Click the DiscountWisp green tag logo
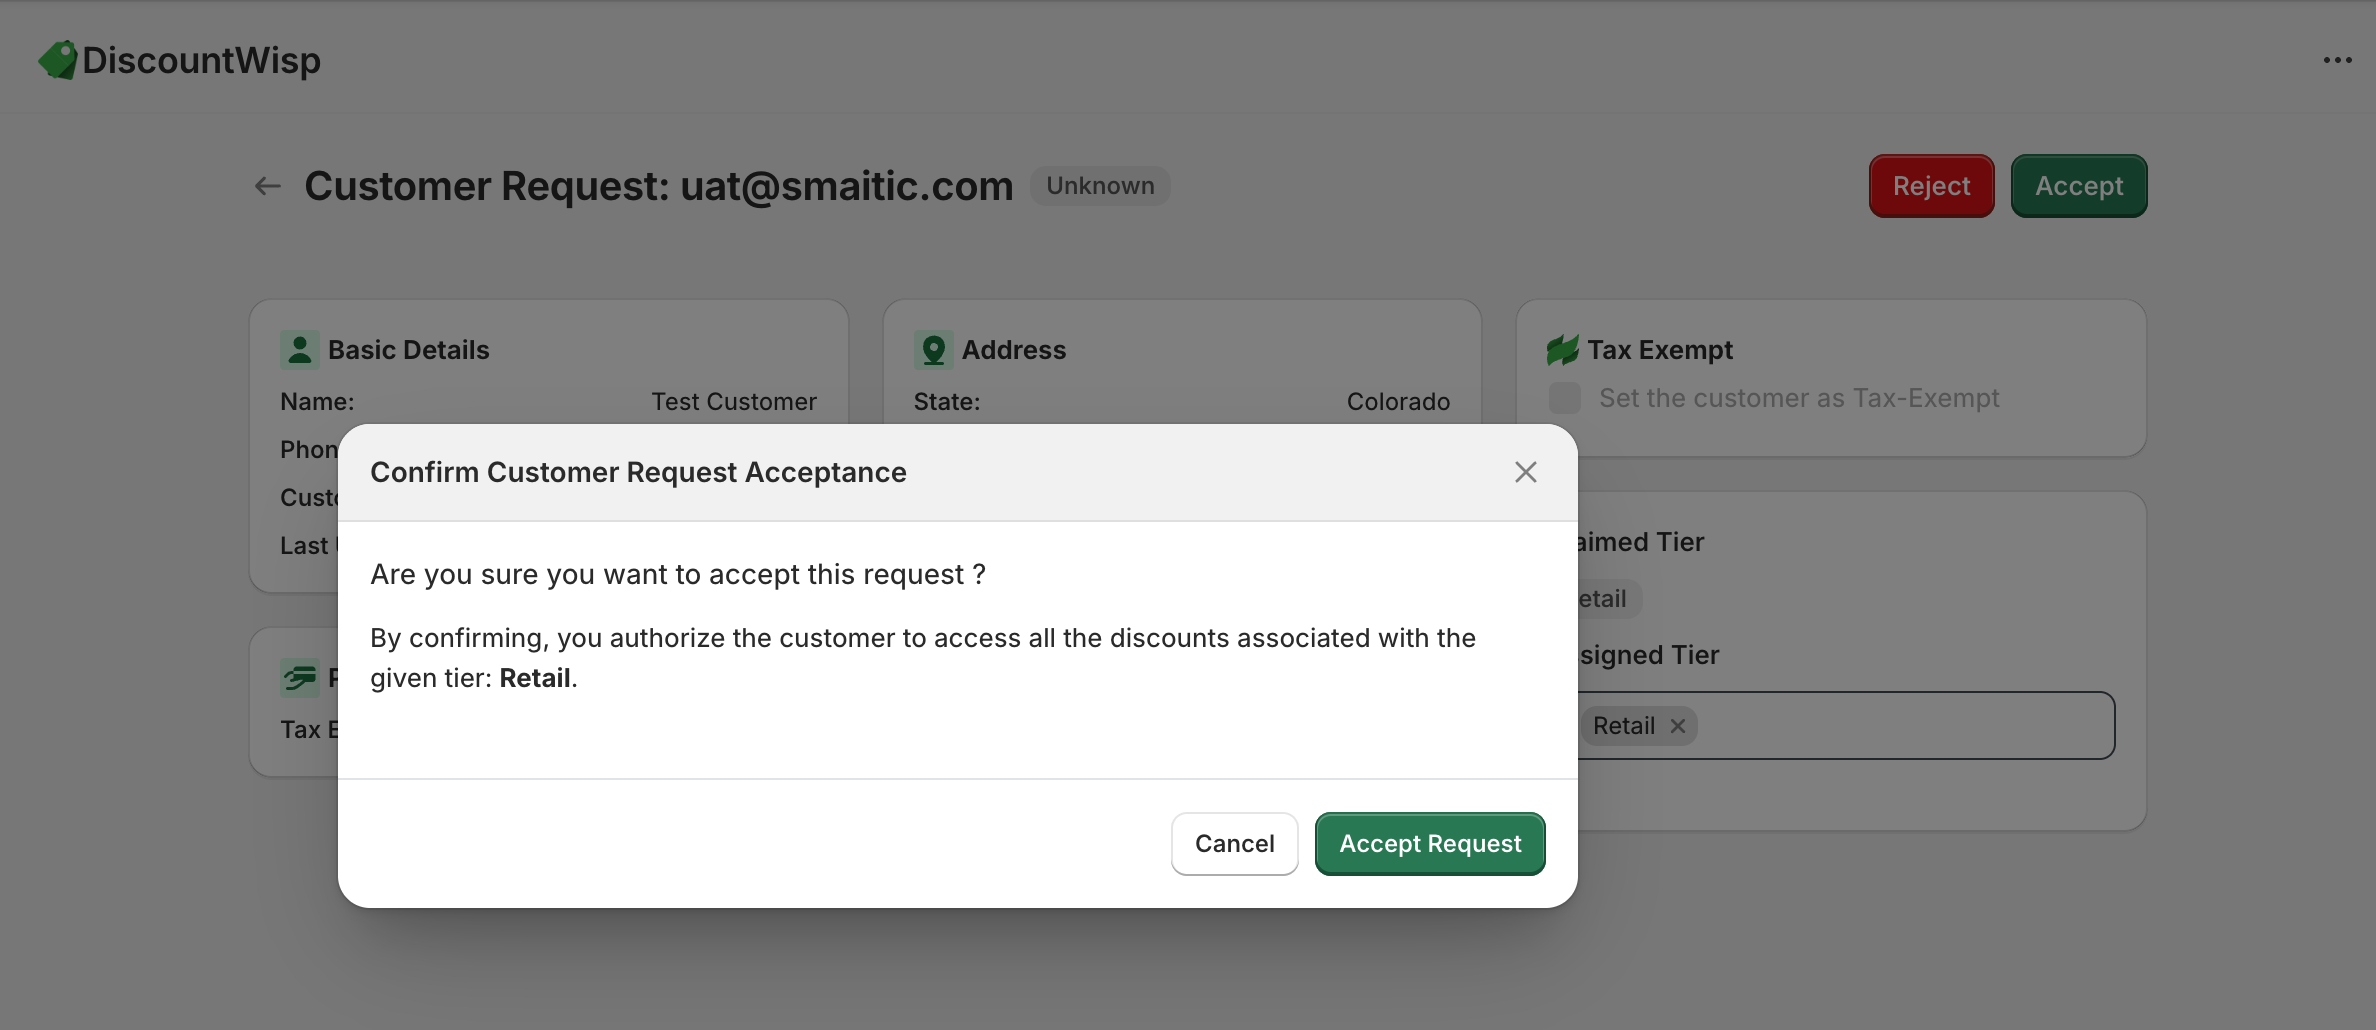This screenshot has width=2376, height=1030. [x=58, y=60]
